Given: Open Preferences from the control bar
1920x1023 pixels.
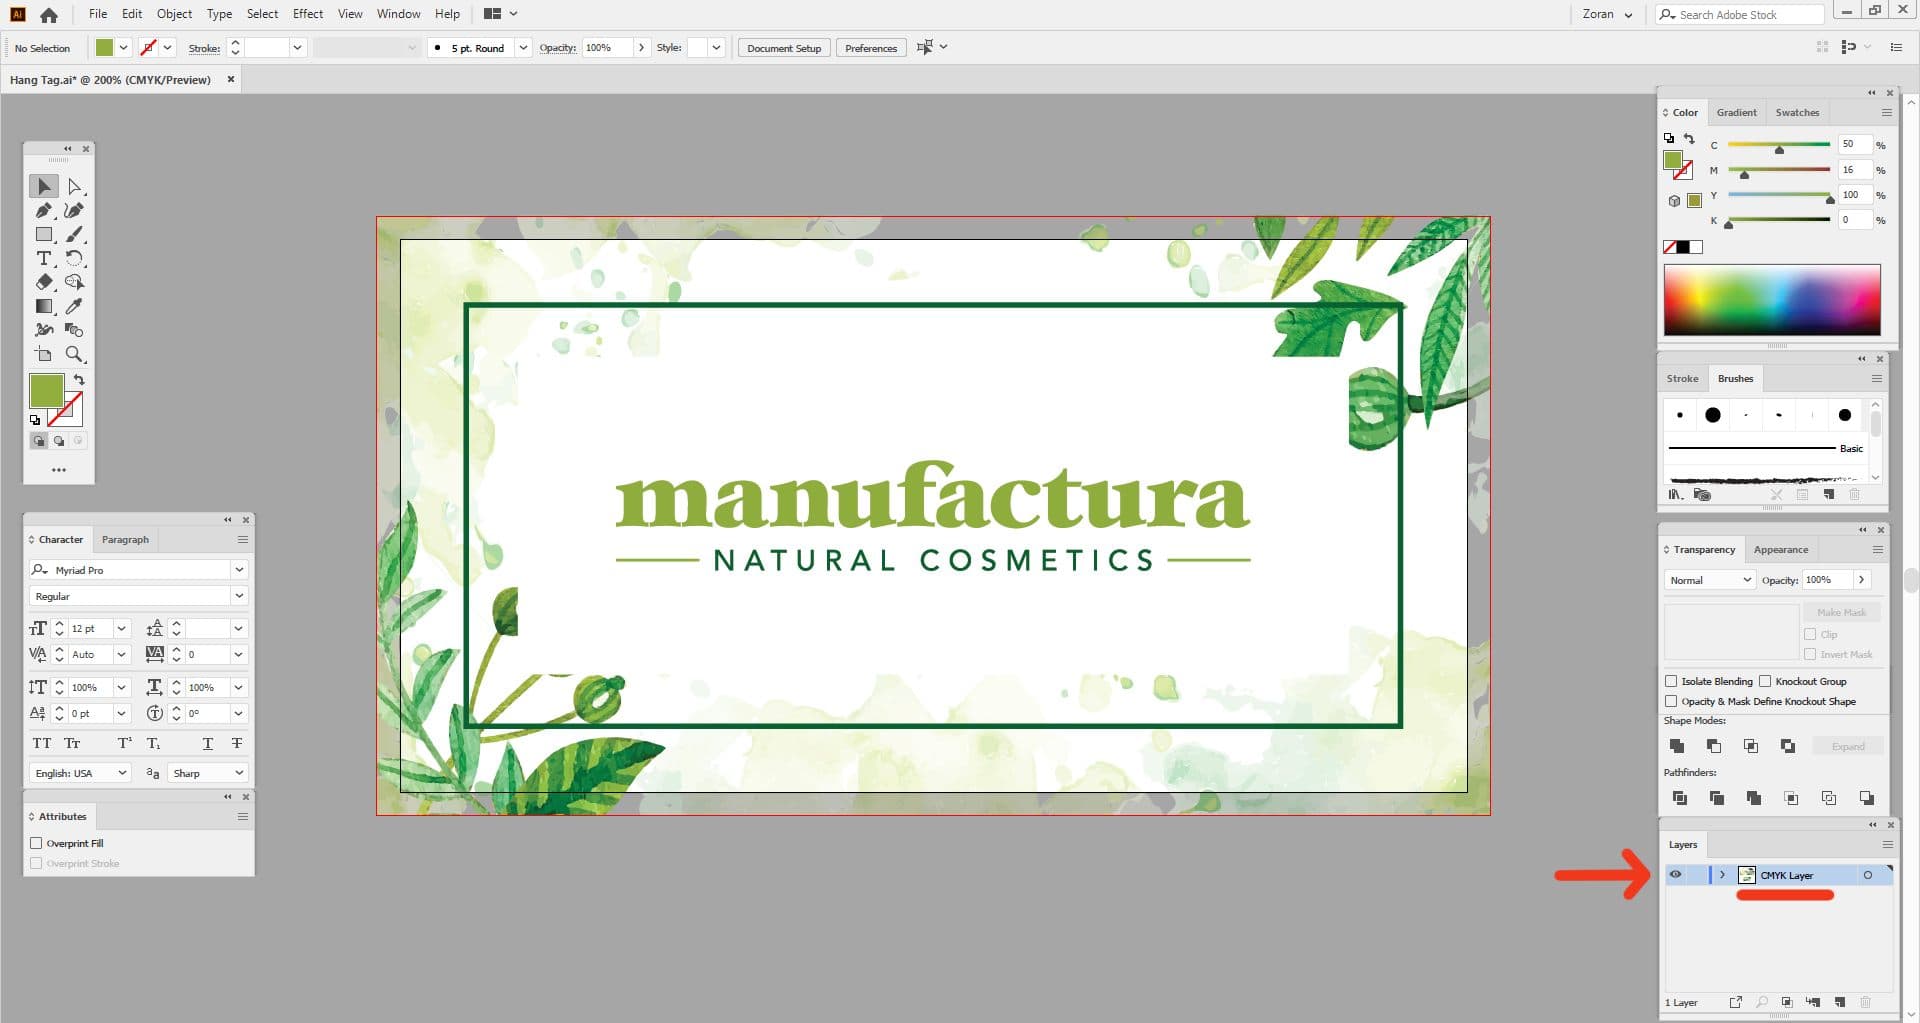Looking at the screenshot, I should [870, 47].
